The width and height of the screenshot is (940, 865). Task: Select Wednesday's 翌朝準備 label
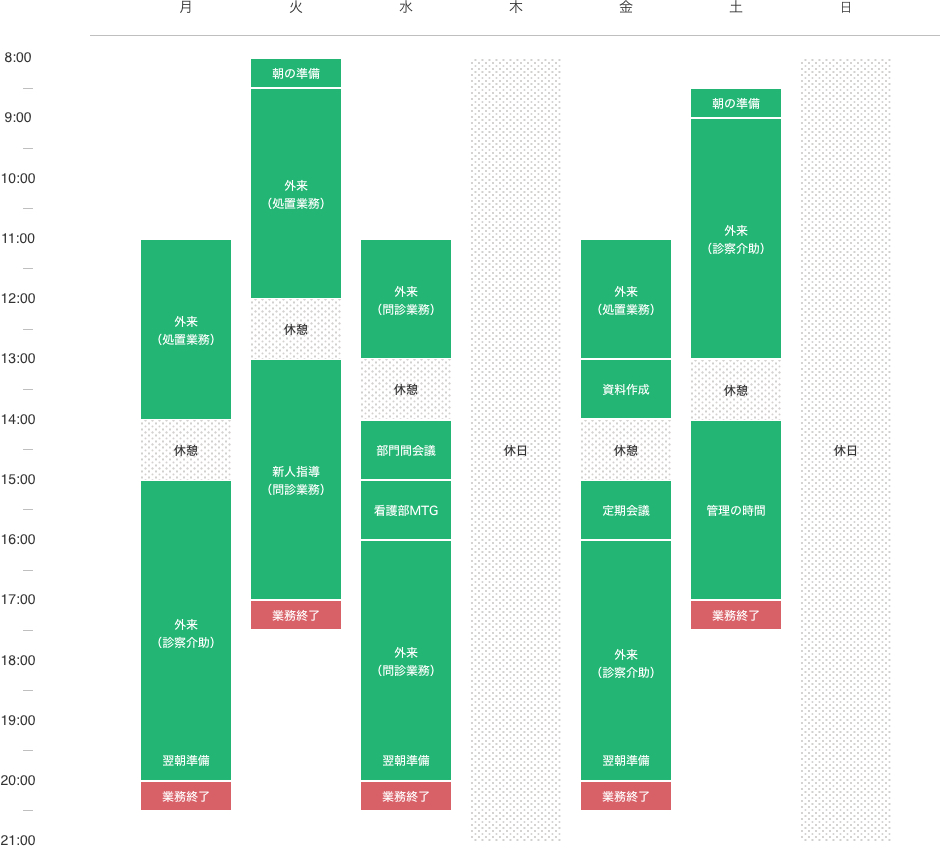click(406, 760)
